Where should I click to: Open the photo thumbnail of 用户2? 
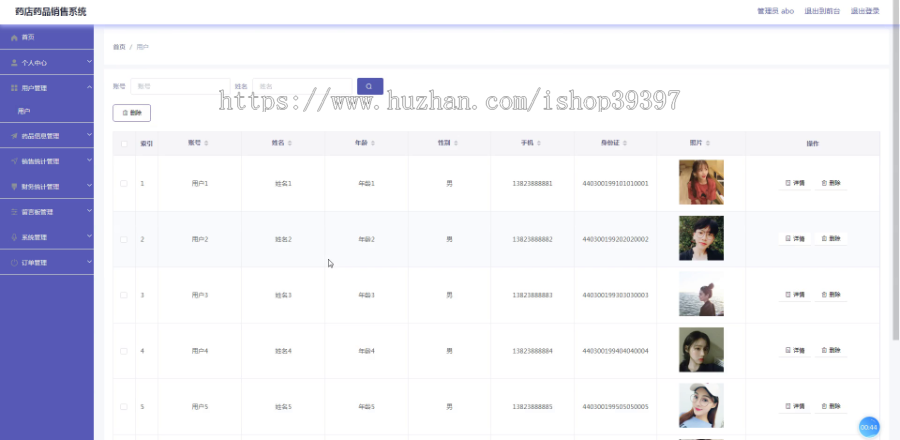click(x=701, y=238)
